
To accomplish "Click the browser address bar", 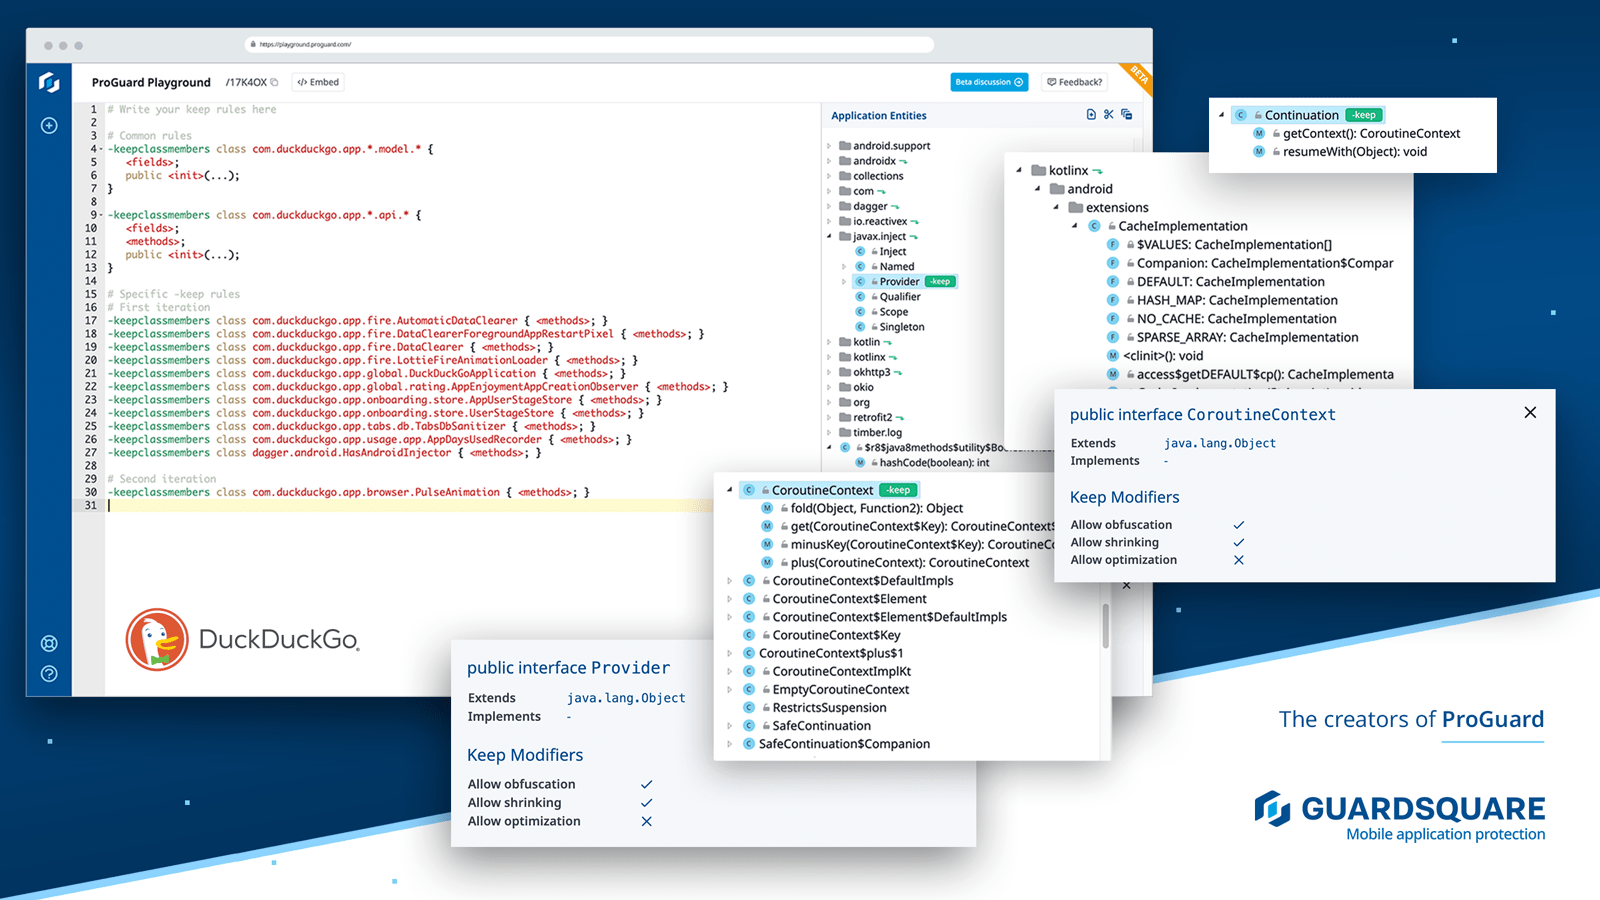I will point(589,44).
